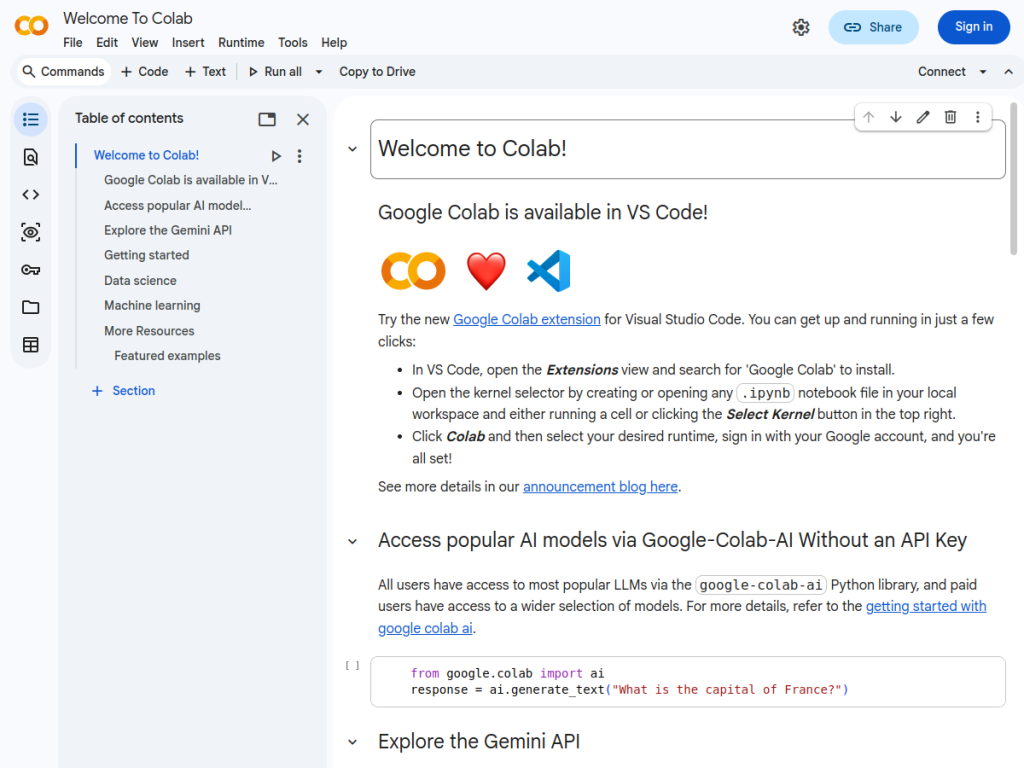Collapse the toolbar header chevron
This screenshot has width=1024, height=768.
1008,72
